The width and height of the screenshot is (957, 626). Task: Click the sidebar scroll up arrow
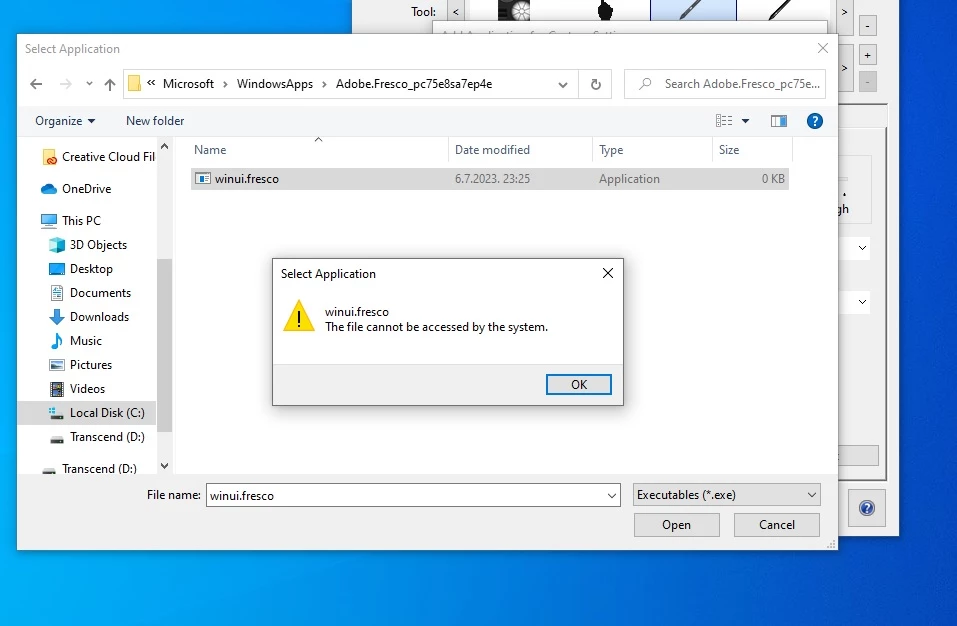coord(164,146)
